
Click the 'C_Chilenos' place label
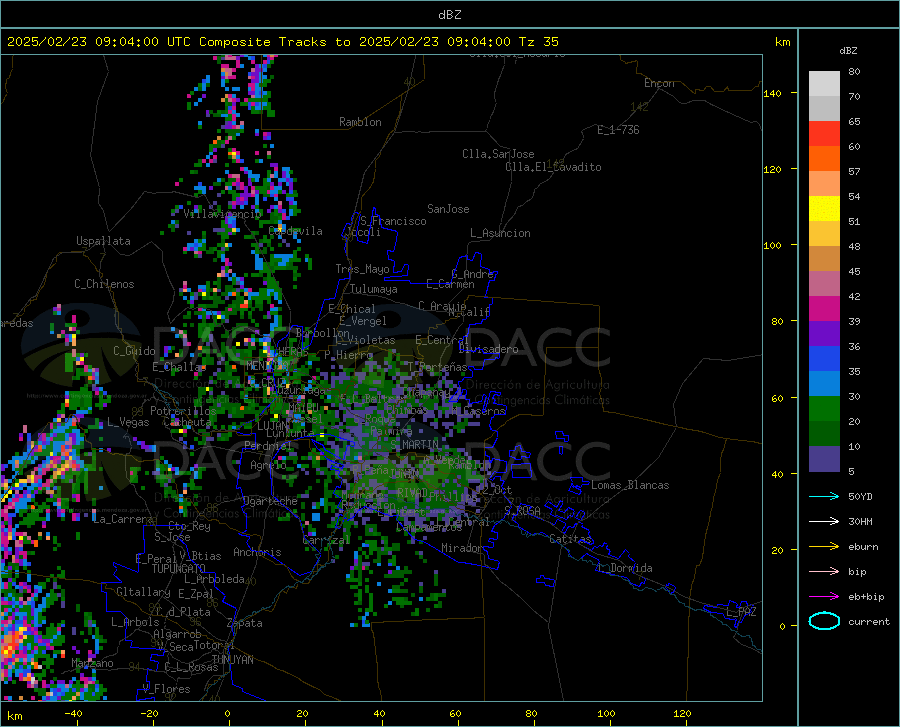click(x=104, y=284)
